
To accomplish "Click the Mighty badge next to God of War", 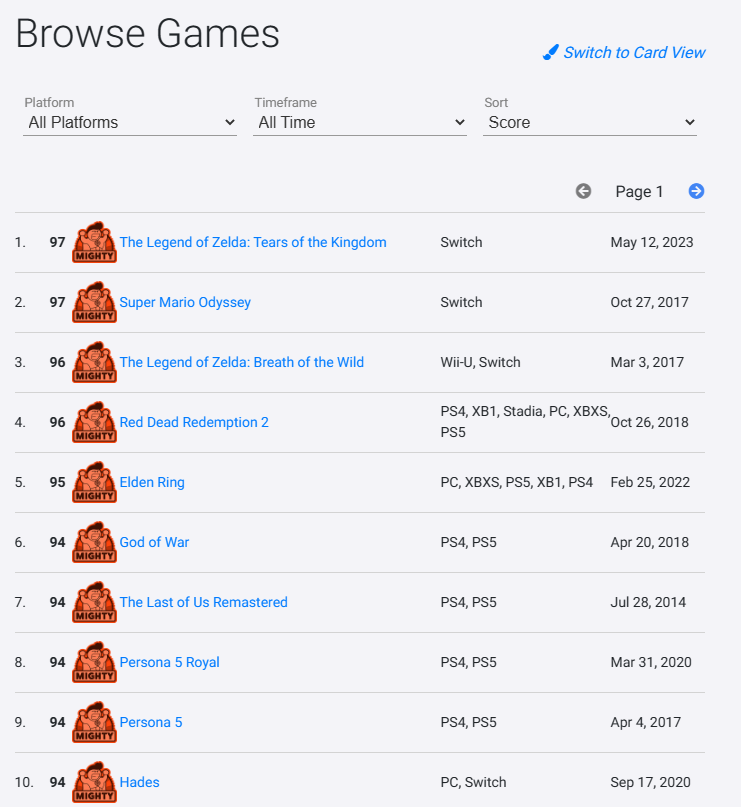I will click(95, 542).
